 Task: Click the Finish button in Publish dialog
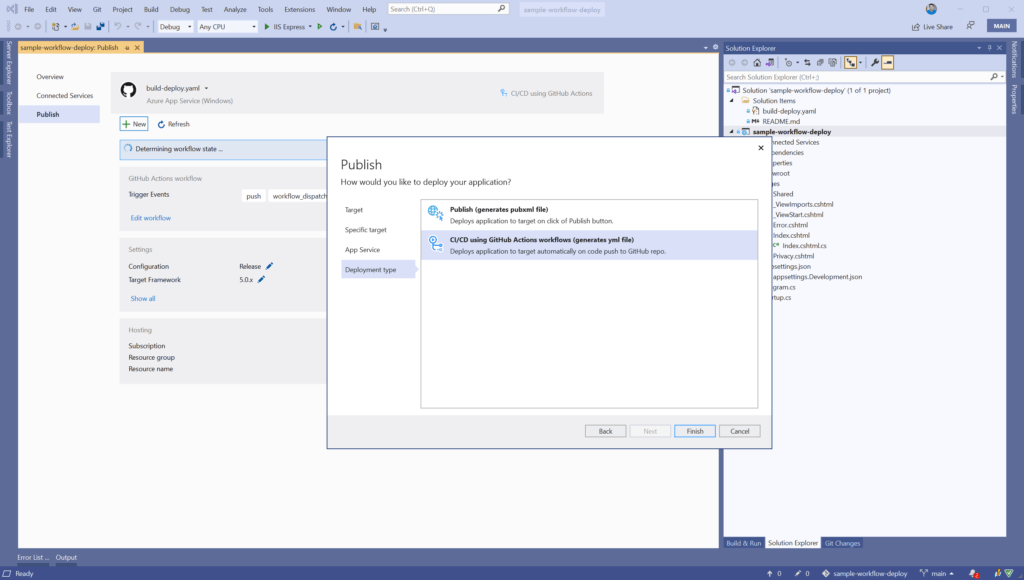695,430
